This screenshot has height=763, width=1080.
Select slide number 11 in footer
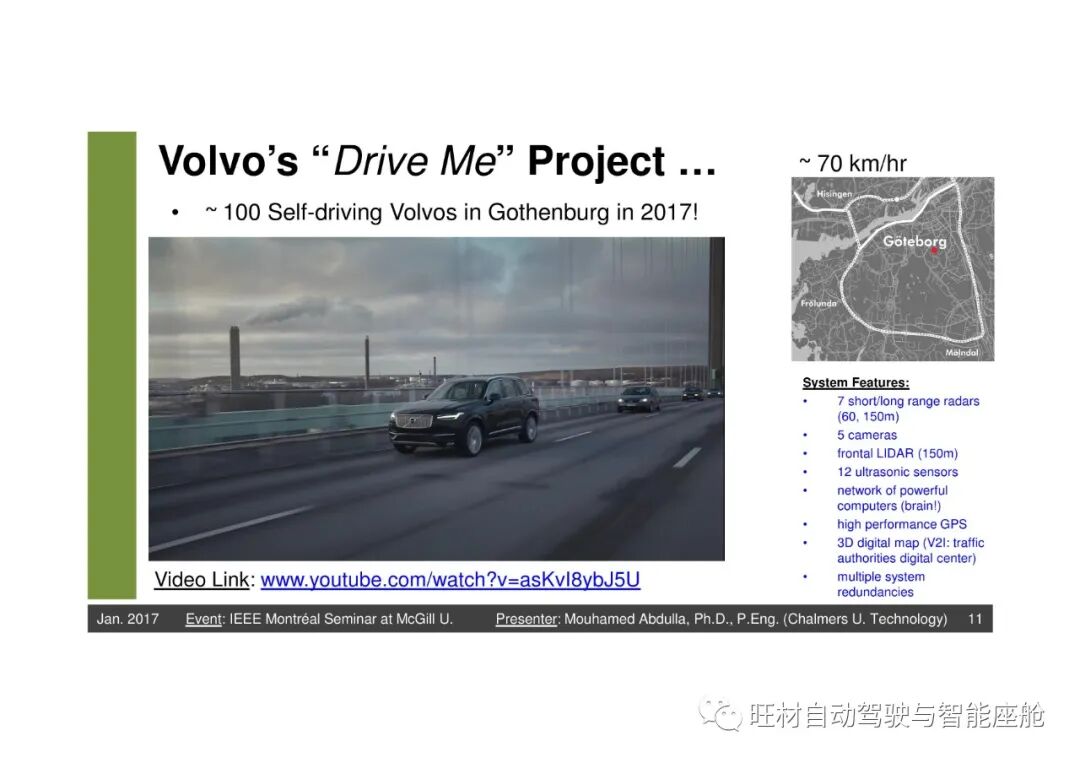pos(975,619)
